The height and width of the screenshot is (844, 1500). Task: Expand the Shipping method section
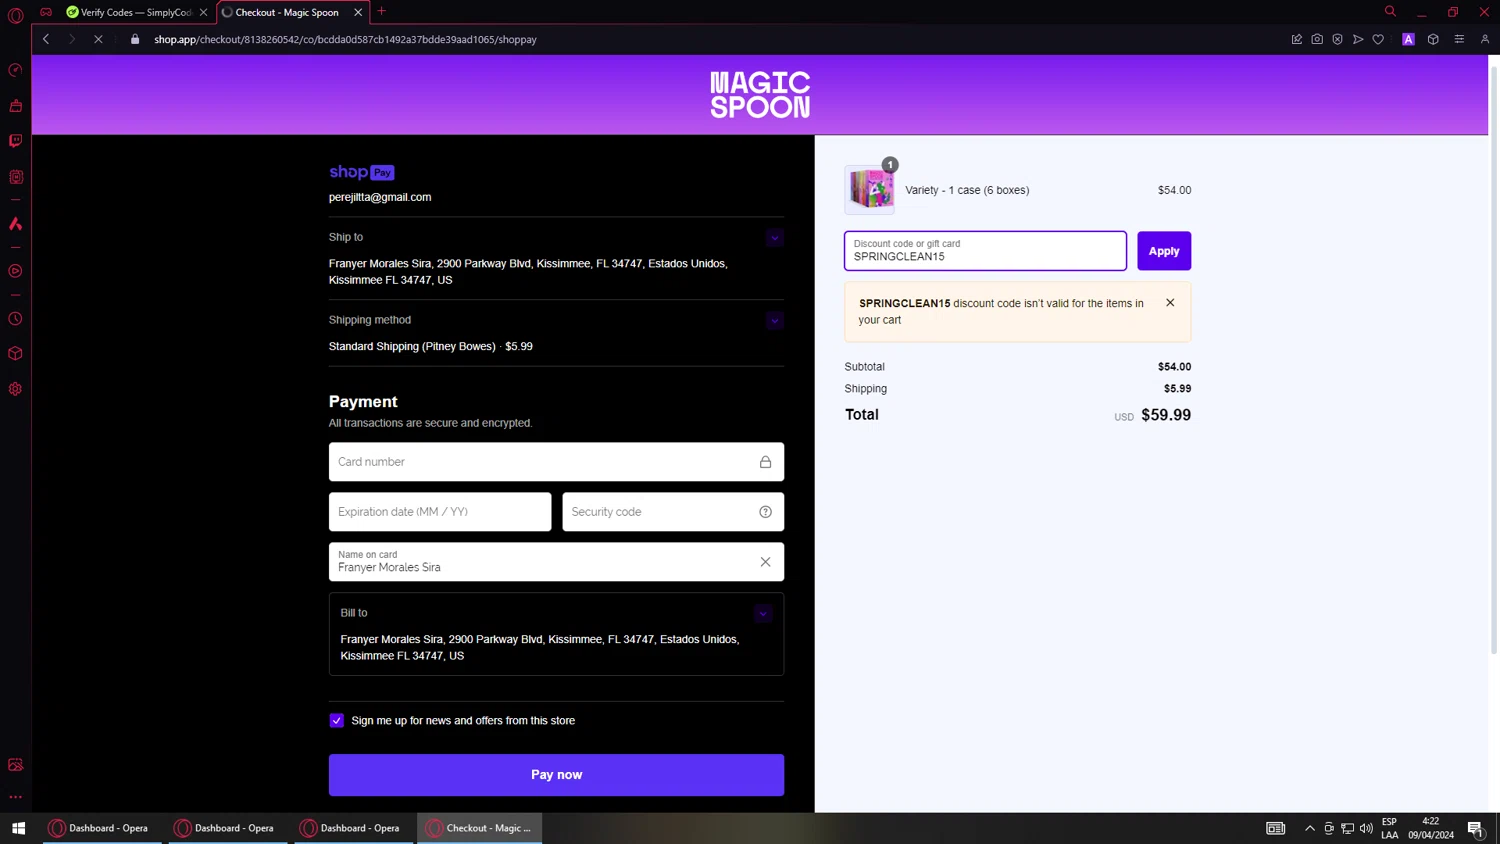tap(774, 321)
